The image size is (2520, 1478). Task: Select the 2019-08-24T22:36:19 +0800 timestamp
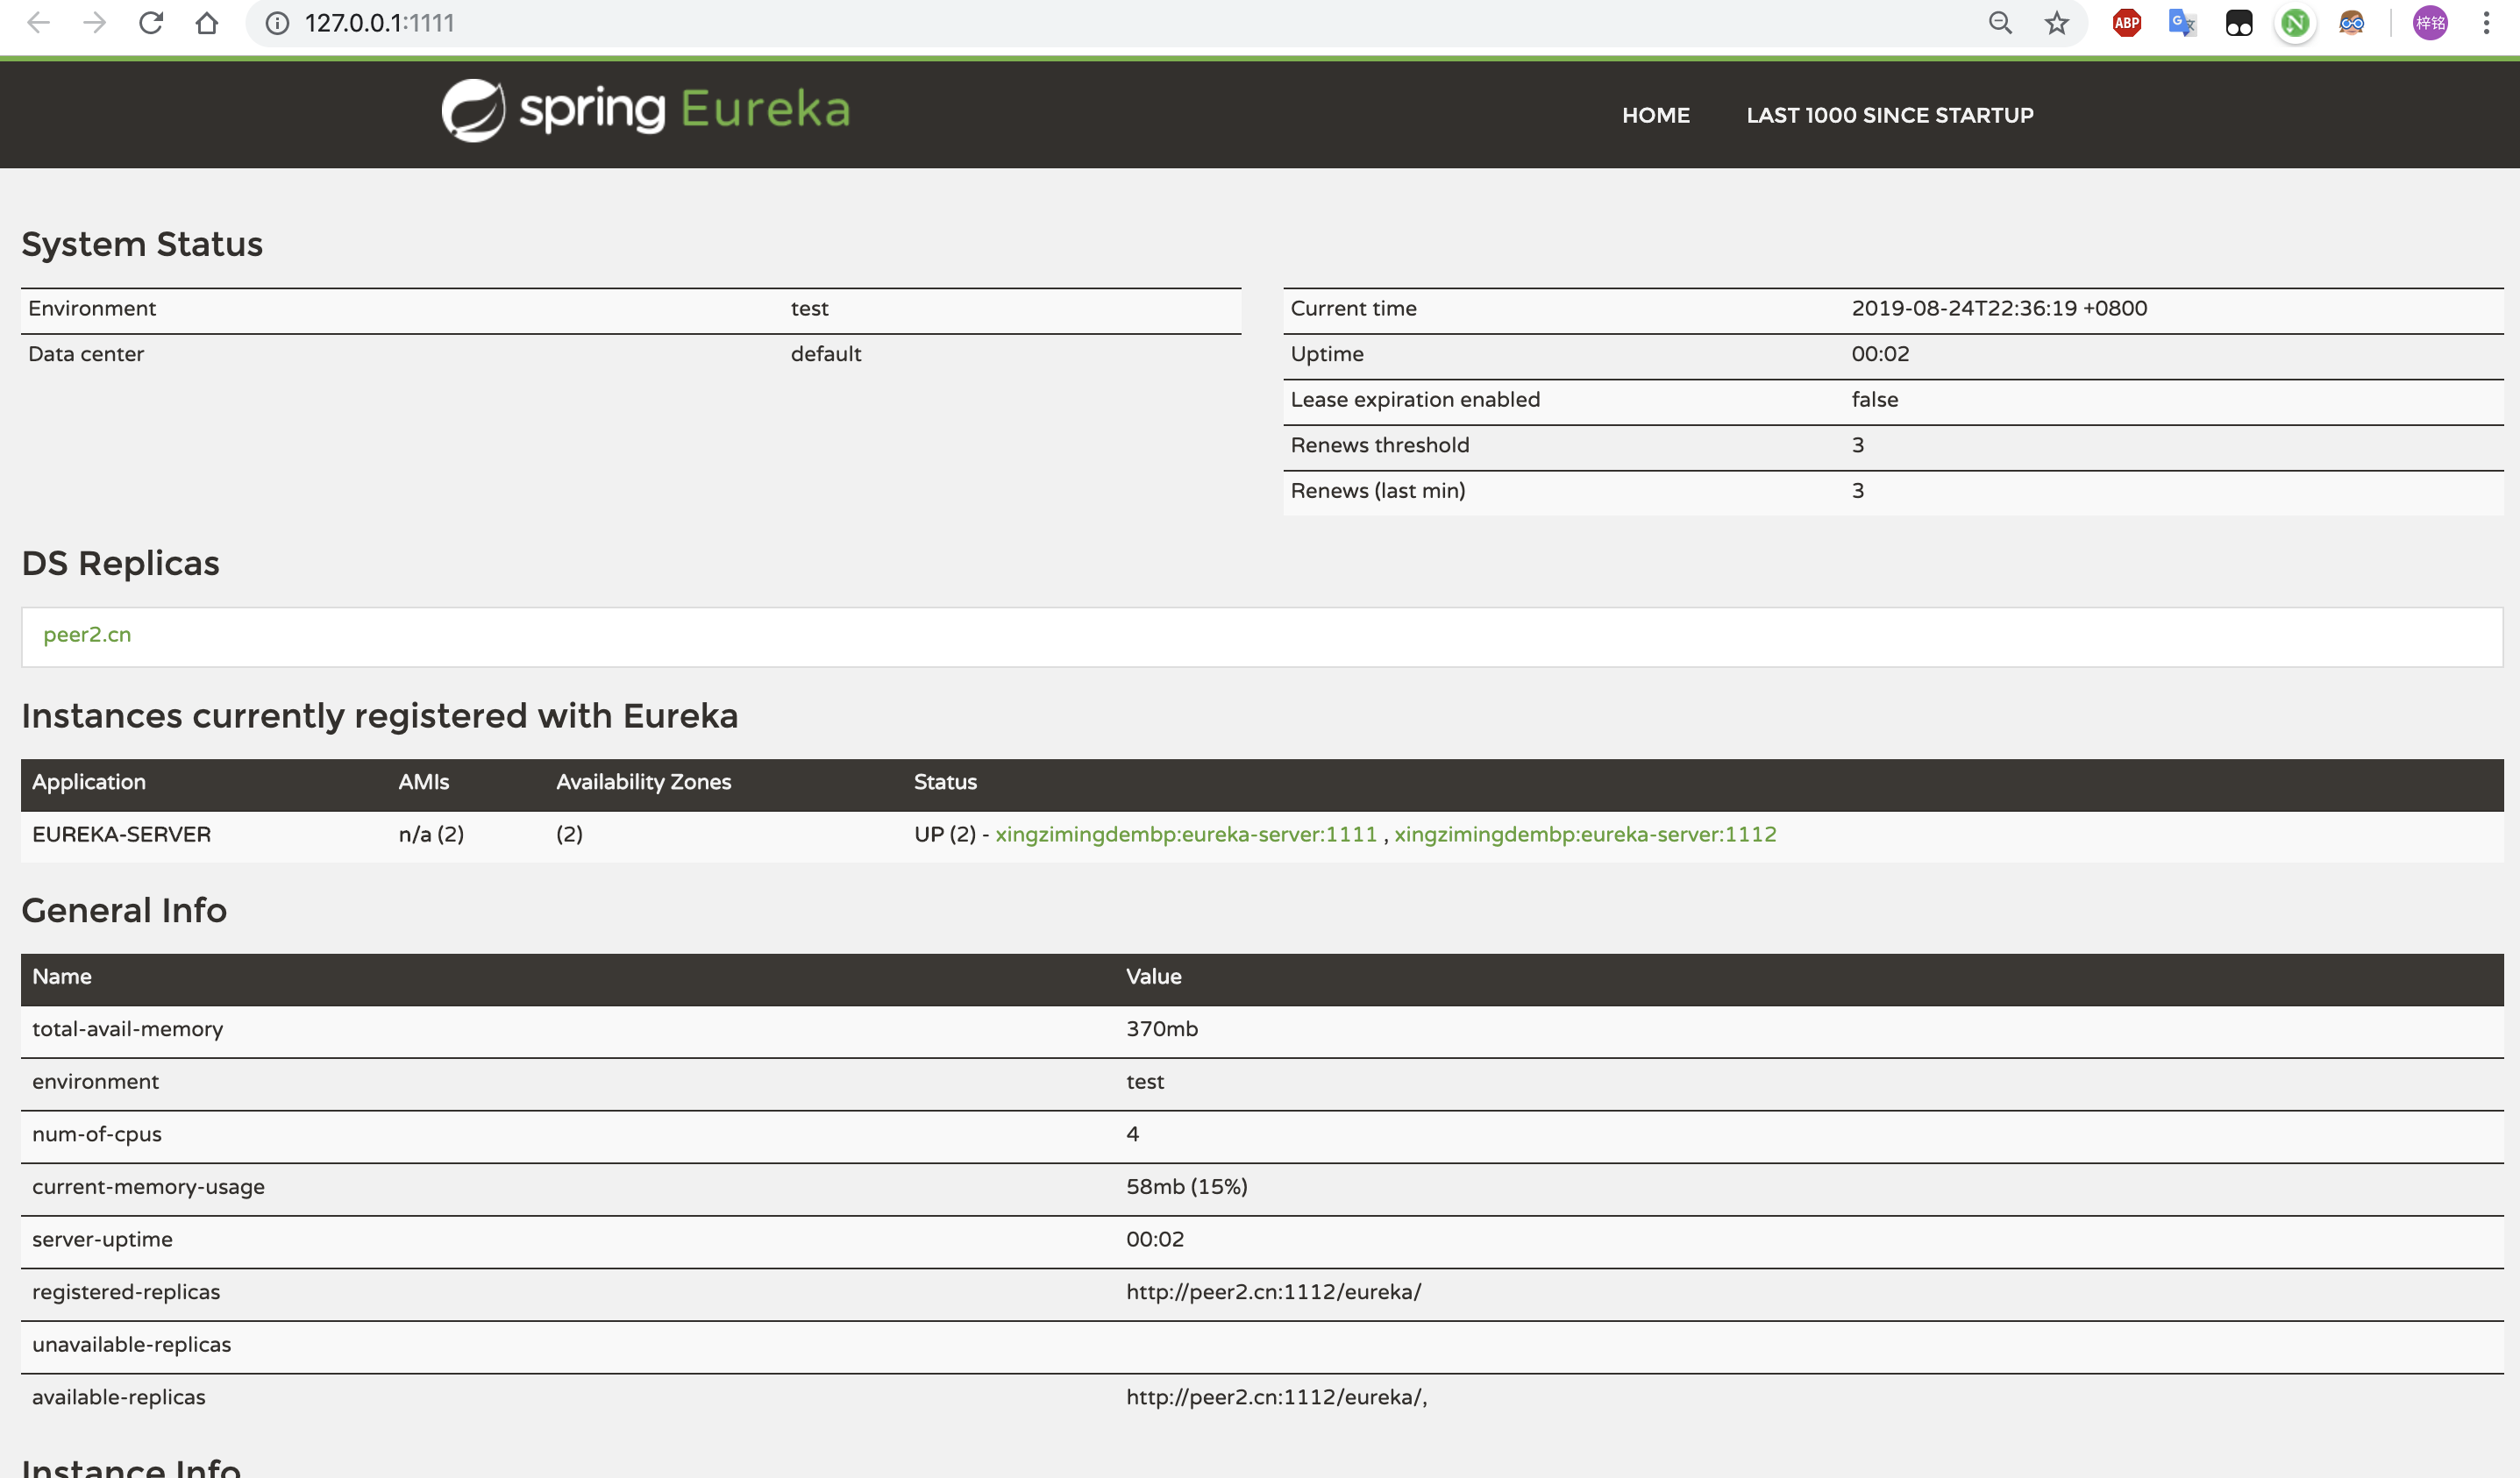point(1999,308)
